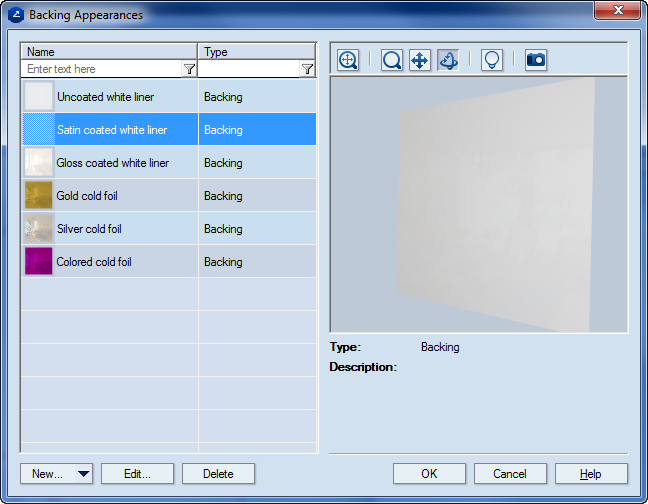Open the Type column filter icon

click(x=307, y=69)
